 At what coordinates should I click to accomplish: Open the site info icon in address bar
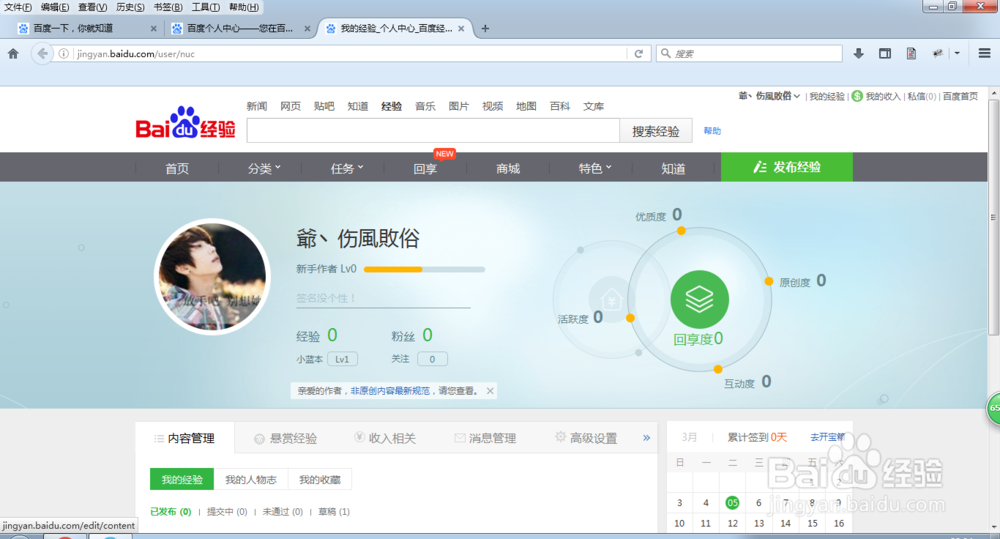(x=64, y=54)
